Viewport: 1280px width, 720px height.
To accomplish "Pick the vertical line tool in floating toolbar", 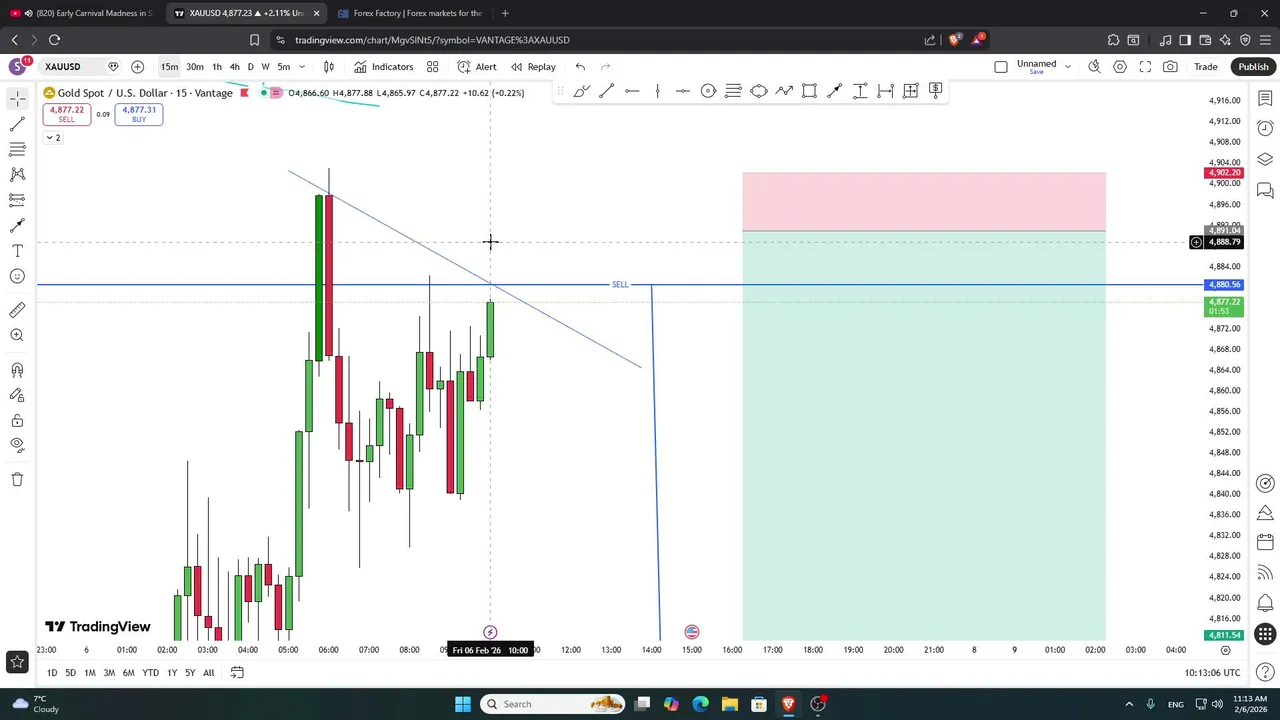I will click(x=657, y=91).
